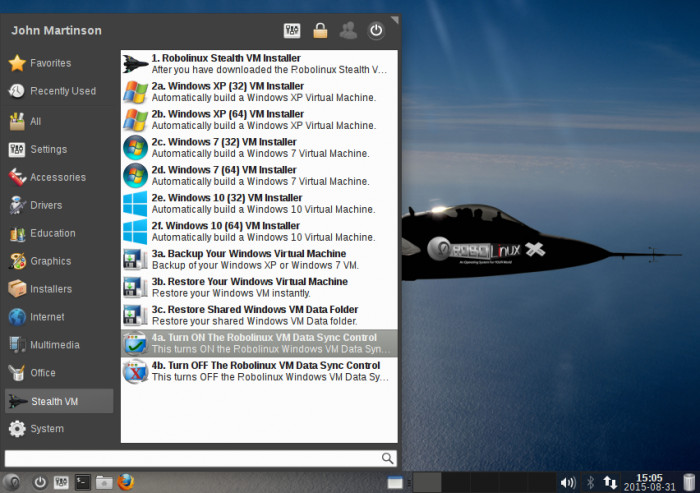Click the 3b restore icon
The image size is (700, 493).
point(135,288)
